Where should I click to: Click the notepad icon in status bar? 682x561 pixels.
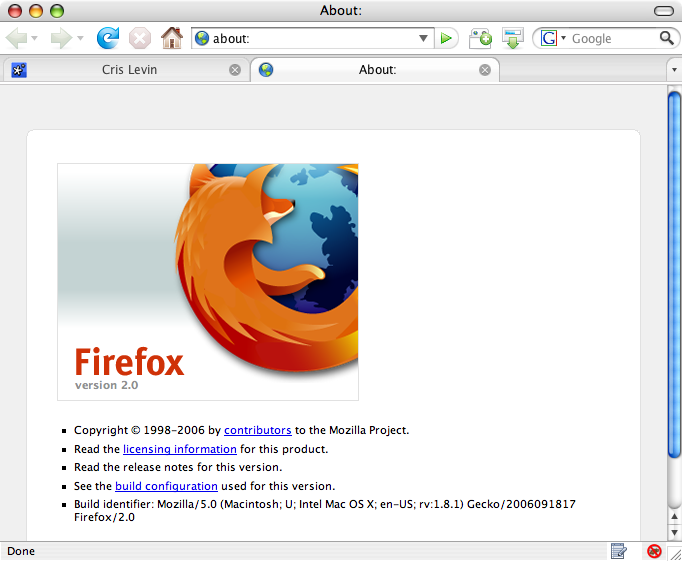pyautogui.click(x=618, y=551)
